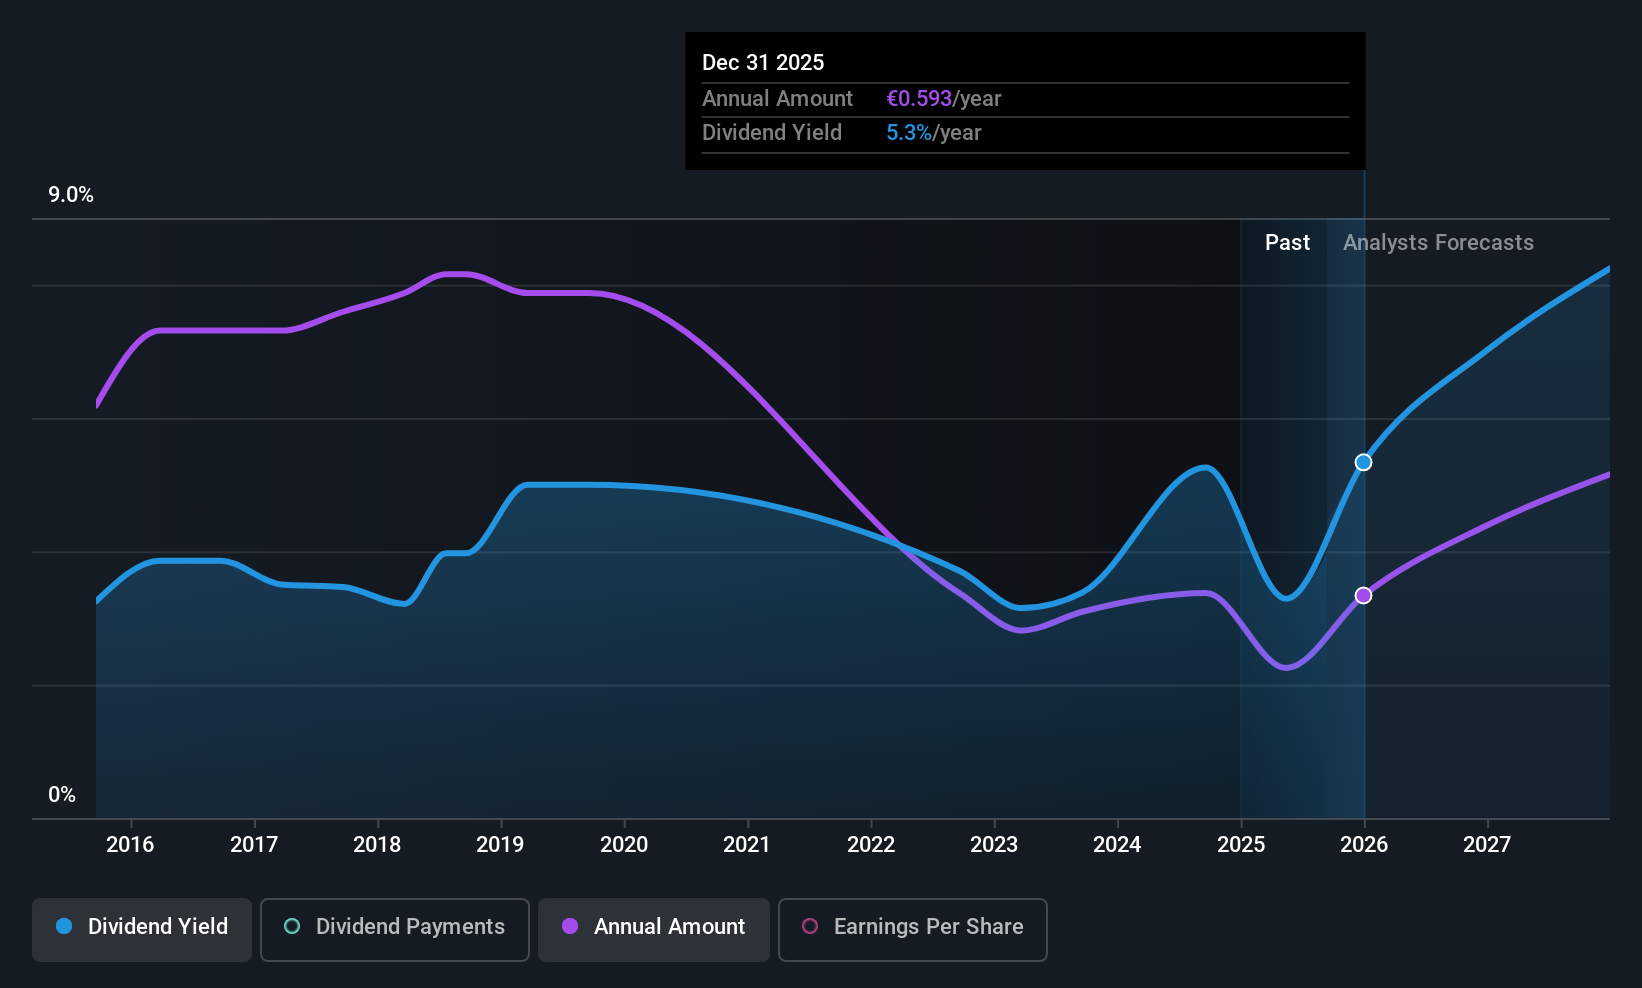Viewport: 1642px width, 988px height.
Task: Toggle the Annual Amount legend button
Action: click(654, 930)
